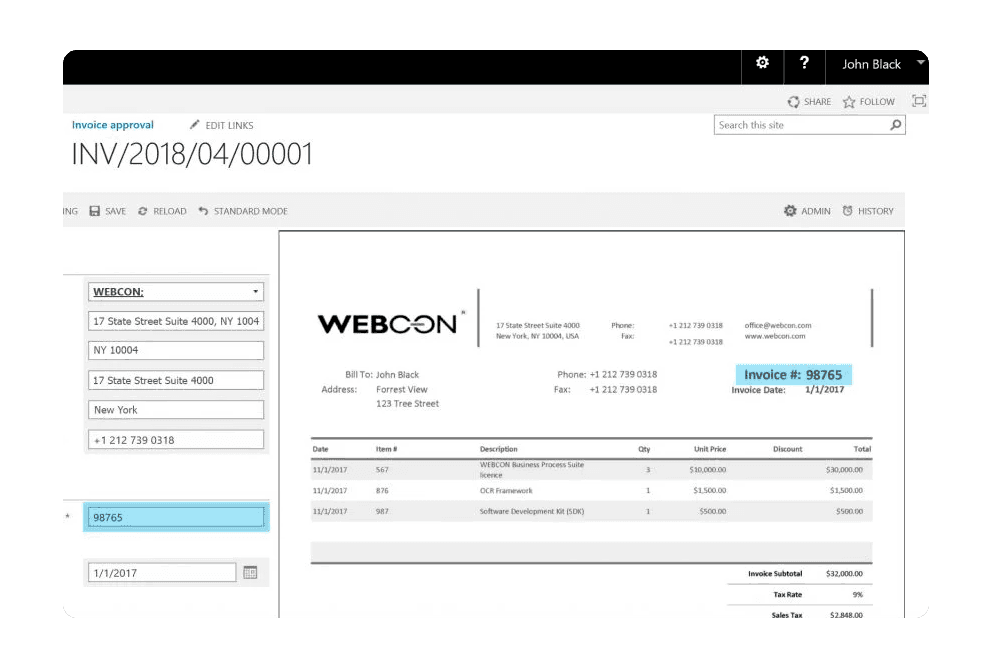
Task: Click EDIT LINKS pencil option
Action: coord(222,125)
